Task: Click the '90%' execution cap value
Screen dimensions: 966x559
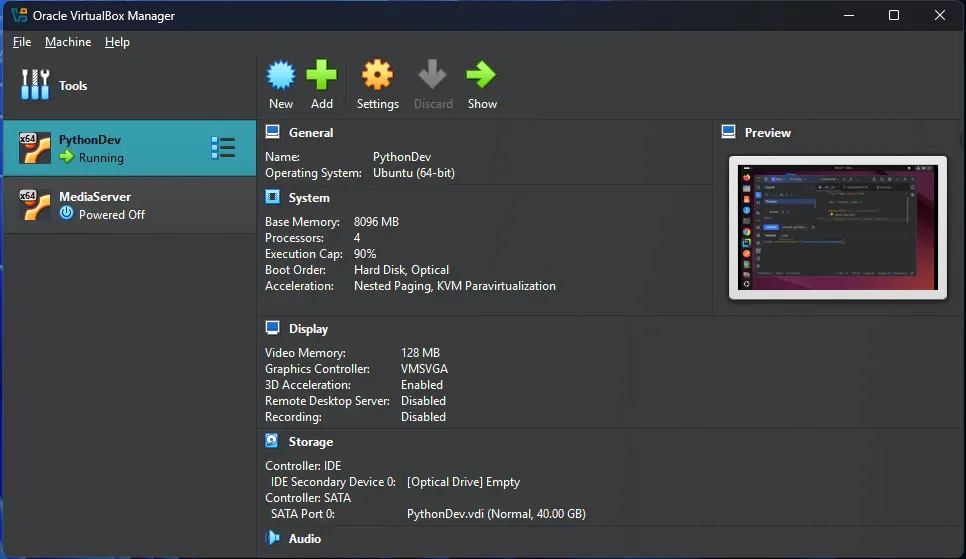Action: coord(365,254)
